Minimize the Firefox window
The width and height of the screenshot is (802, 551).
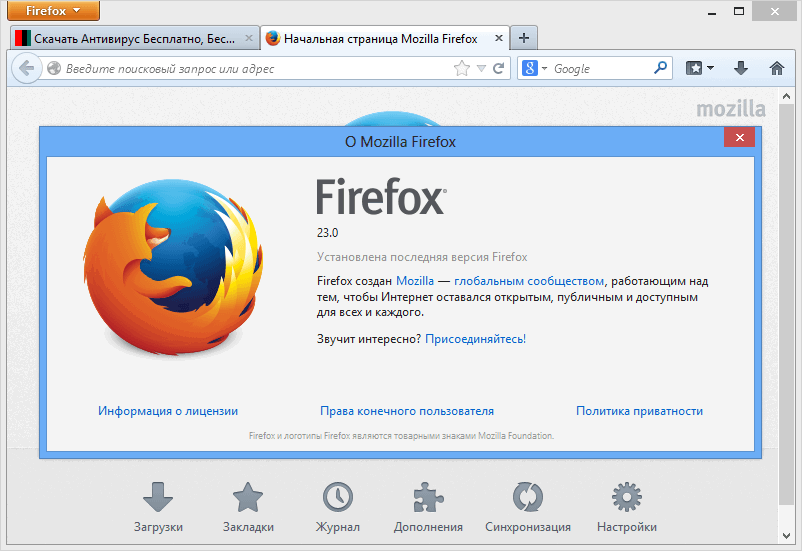click(x=711, y=11)
